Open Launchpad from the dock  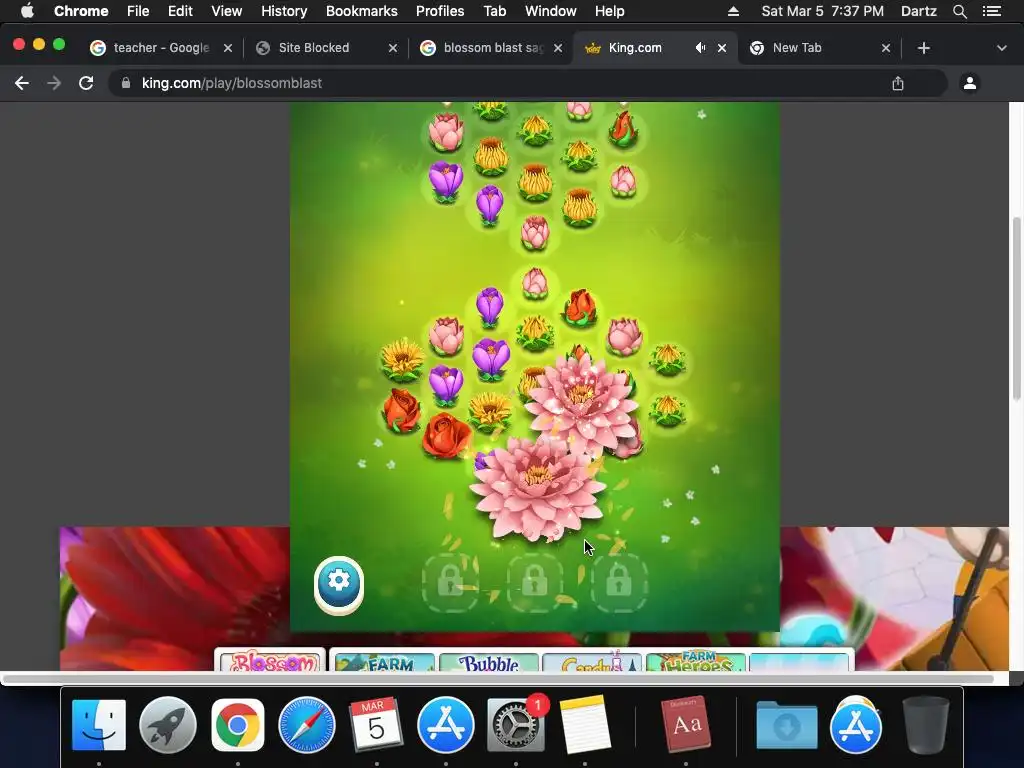tap(168, 725)
